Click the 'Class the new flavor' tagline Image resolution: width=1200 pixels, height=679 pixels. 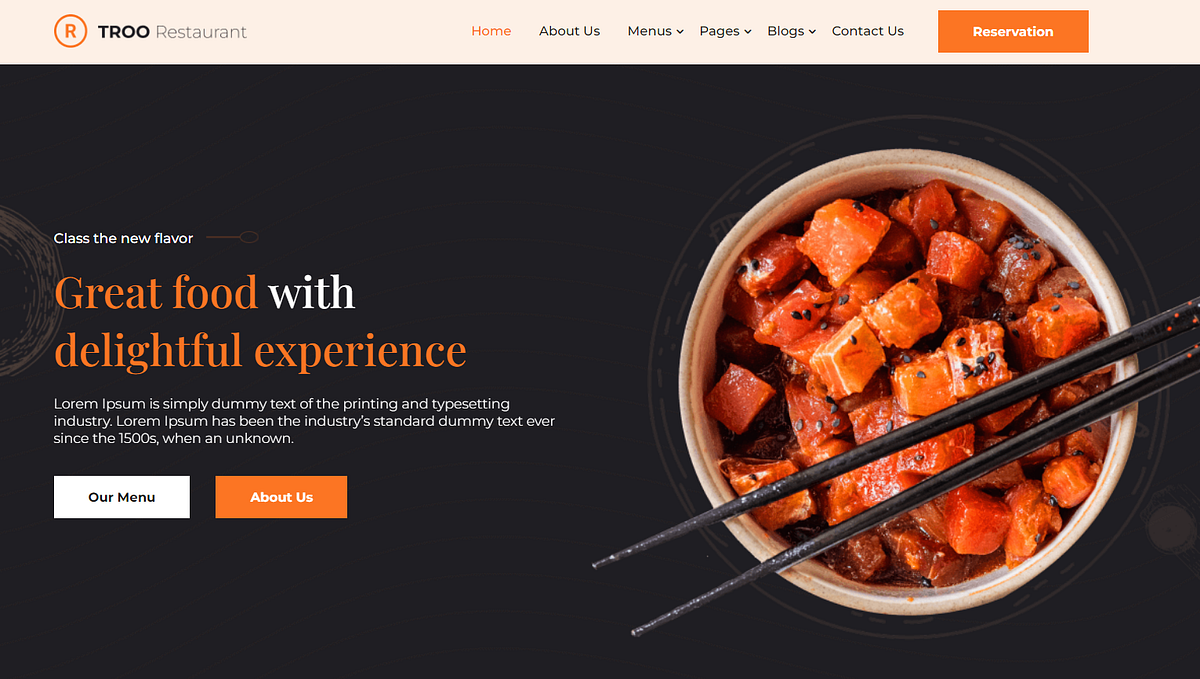123,238
